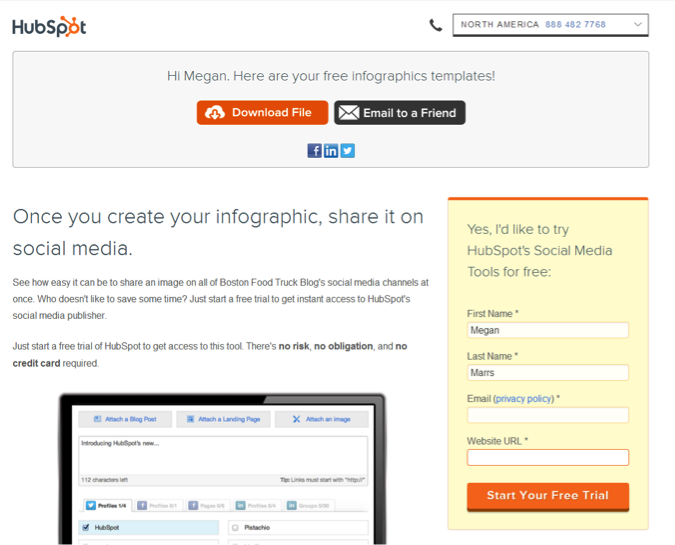Click the Last Name field containing Marrs
Viewport: 675px width, 545px height.
coord(548,372)
